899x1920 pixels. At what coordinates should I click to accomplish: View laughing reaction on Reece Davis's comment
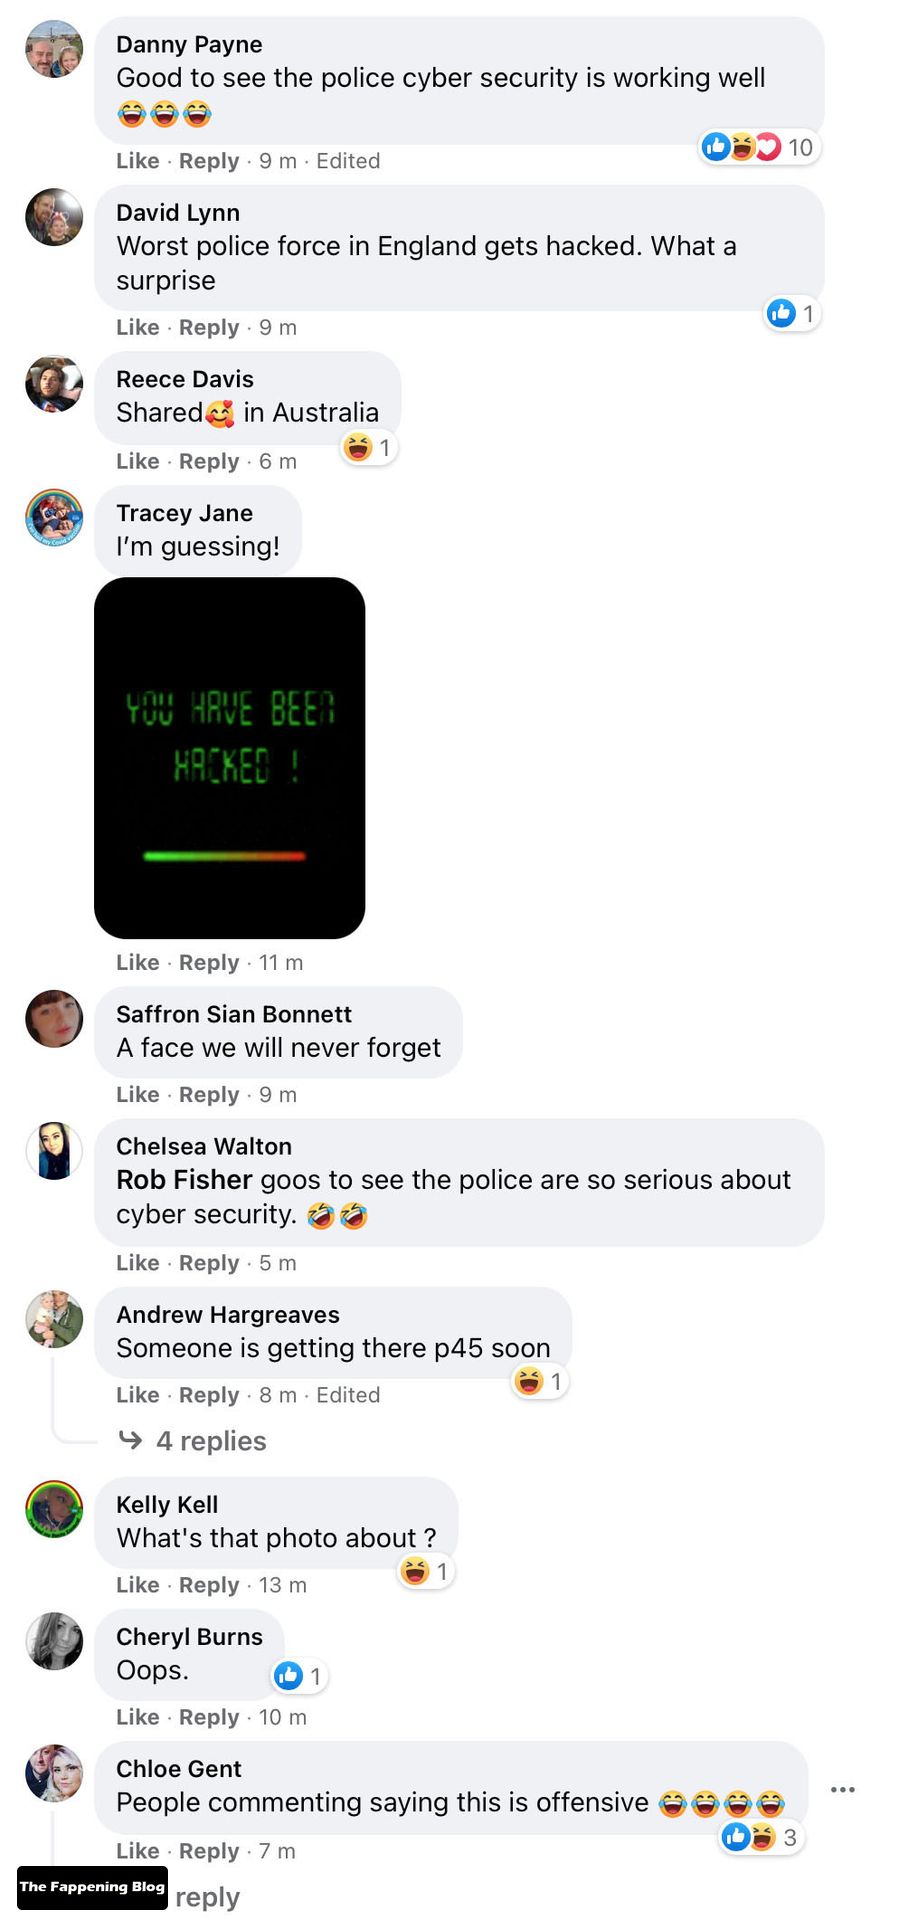(369, 447)
